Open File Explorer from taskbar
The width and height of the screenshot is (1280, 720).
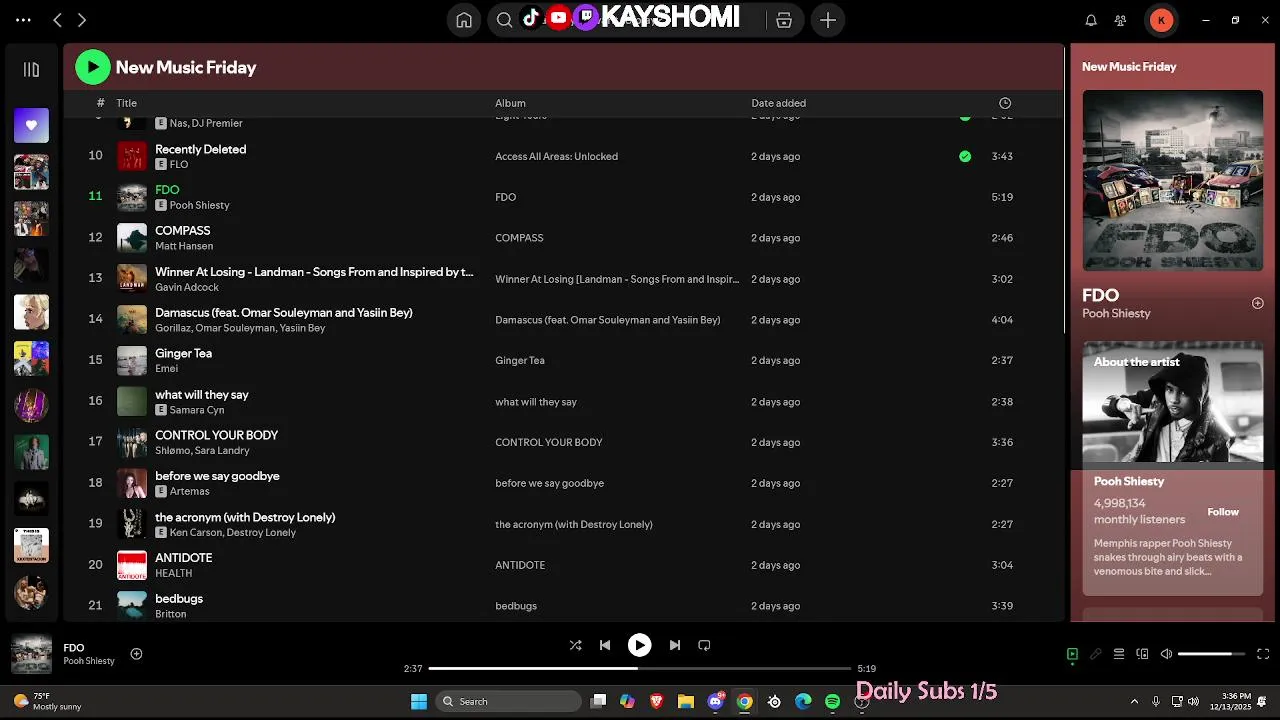click(x=686, y=701)
